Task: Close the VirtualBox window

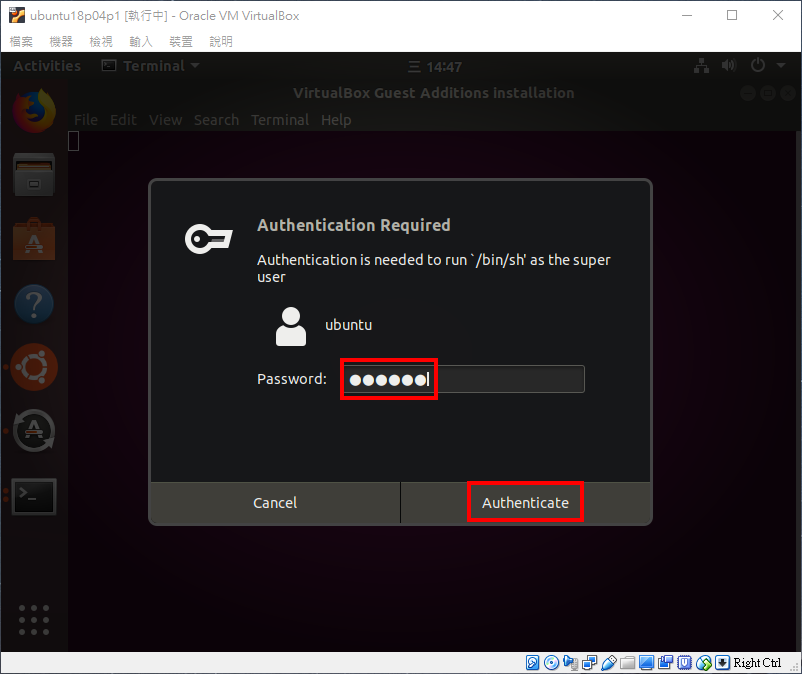Action: (x=777, y=15)
